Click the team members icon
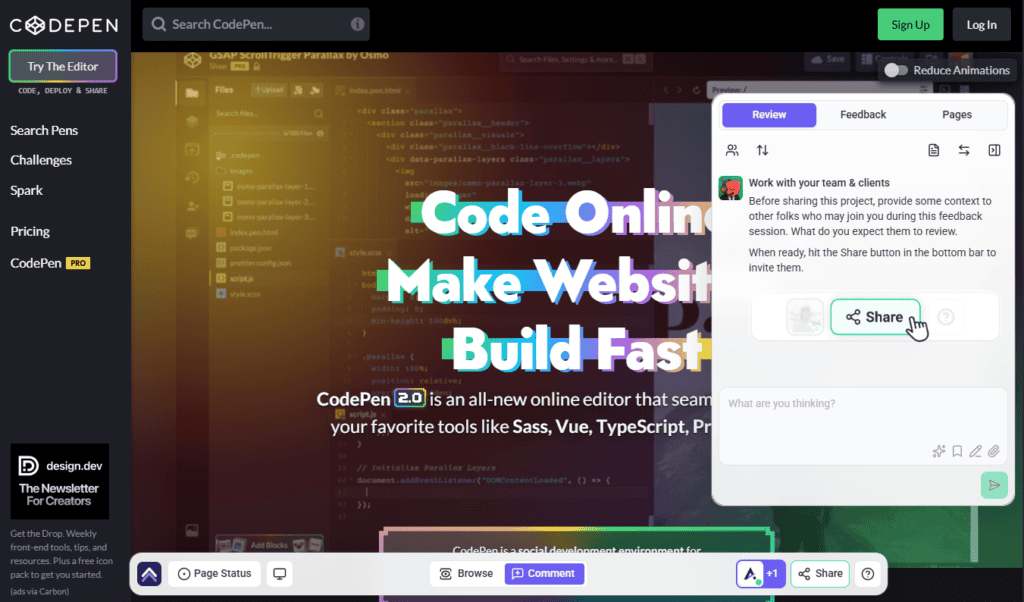This screenshot has width=1024, height=602. 732,150
